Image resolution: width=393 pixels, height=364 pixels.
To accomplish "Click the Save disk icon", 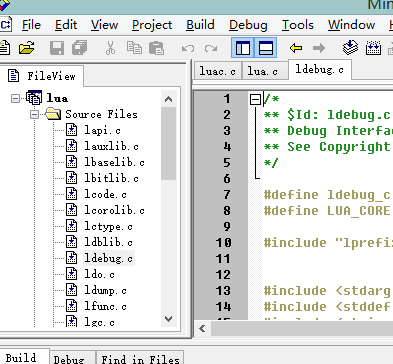I will [57, 48].
